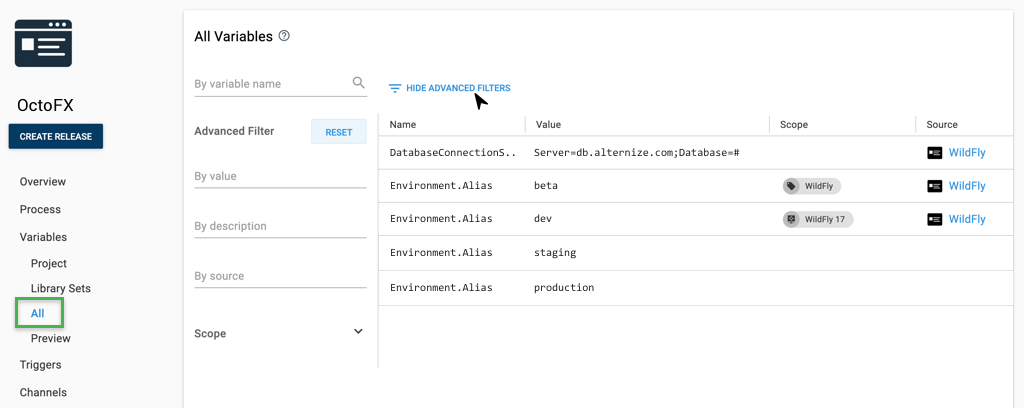Hide advanced filters
The height and width of the screenshot is (408, 1024).
point(457,88)
